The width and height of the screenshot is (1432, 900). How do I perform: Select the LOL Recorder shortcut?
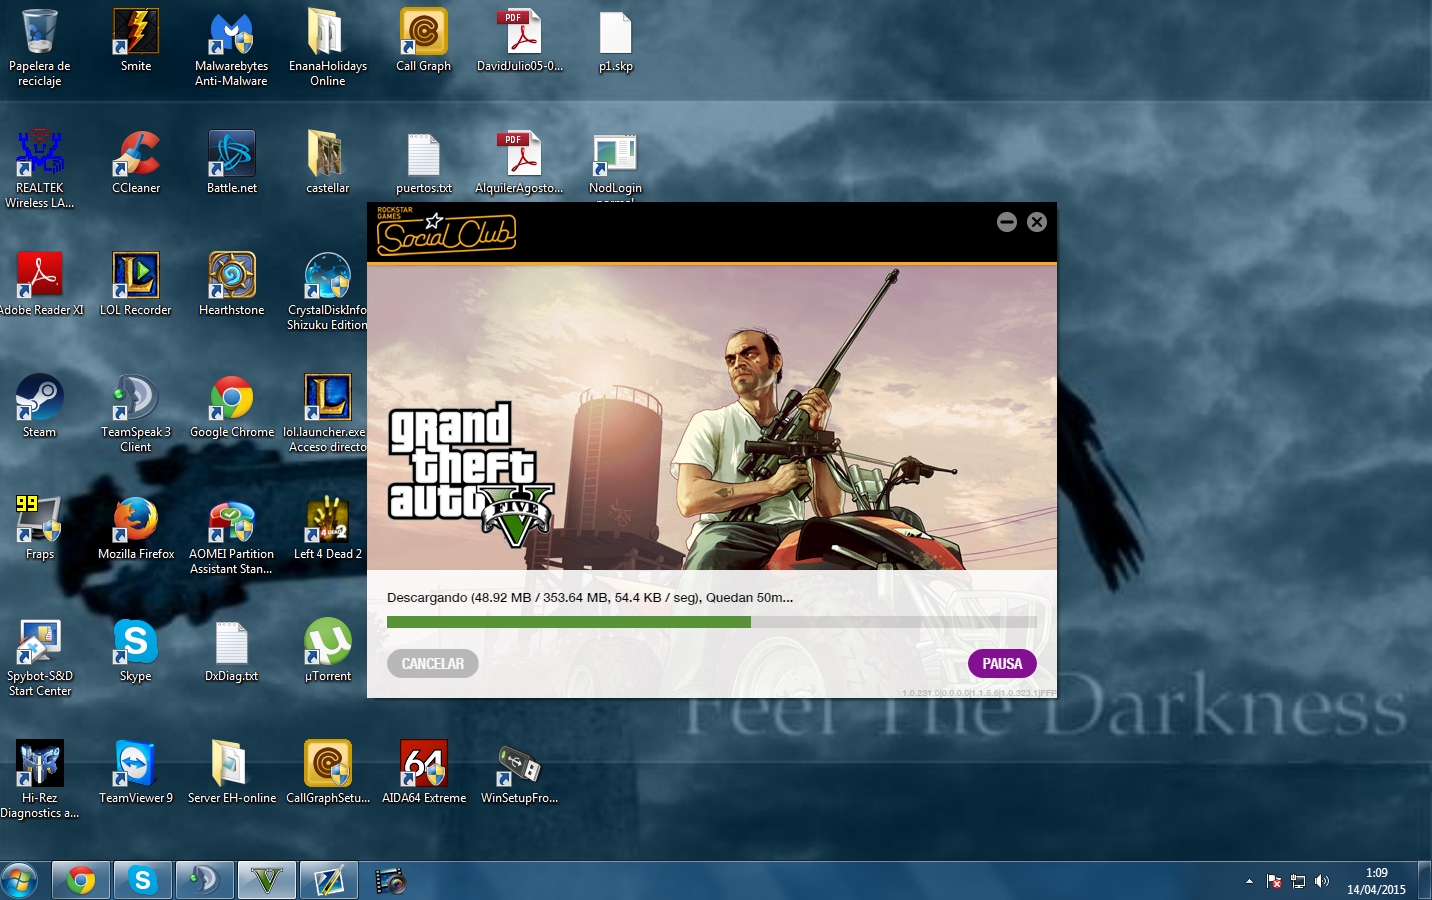click(x=136, y=285)
